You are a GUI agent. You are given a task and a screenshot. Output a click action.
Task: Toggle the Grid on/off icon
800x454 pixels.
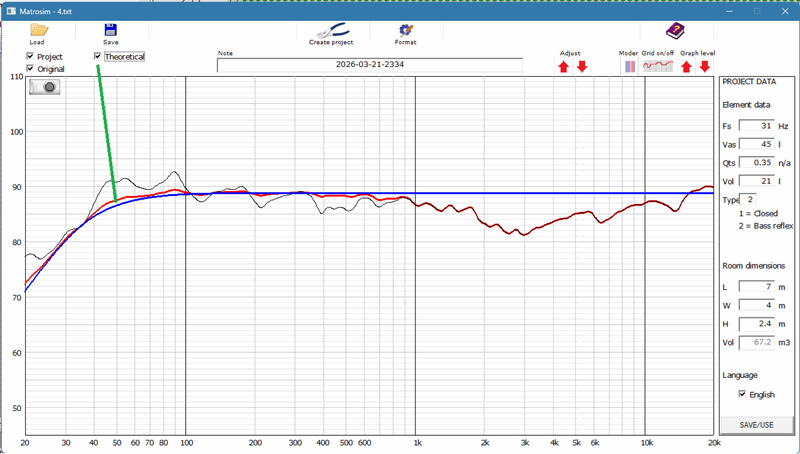click(x=657, y=67)
